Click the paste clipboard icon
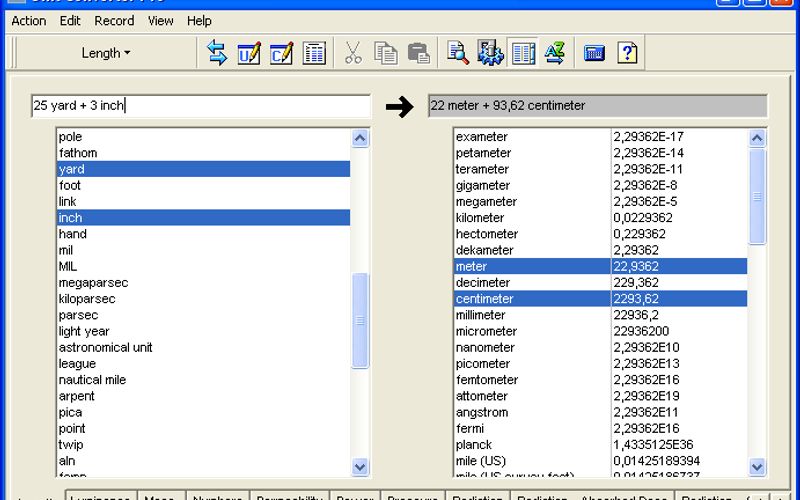The height and width of the screenshot is (500, 800). coord(418,54)
